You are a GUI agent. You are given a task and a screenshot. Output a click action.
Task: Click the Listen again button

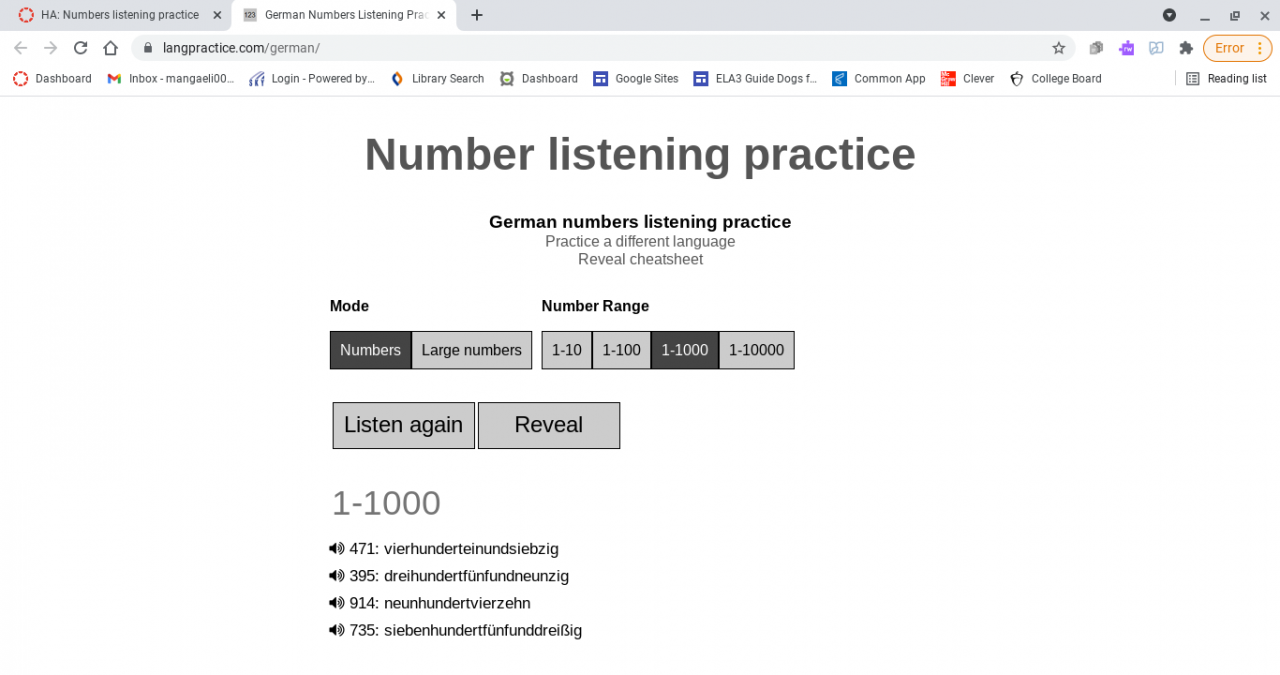(403, 425)
